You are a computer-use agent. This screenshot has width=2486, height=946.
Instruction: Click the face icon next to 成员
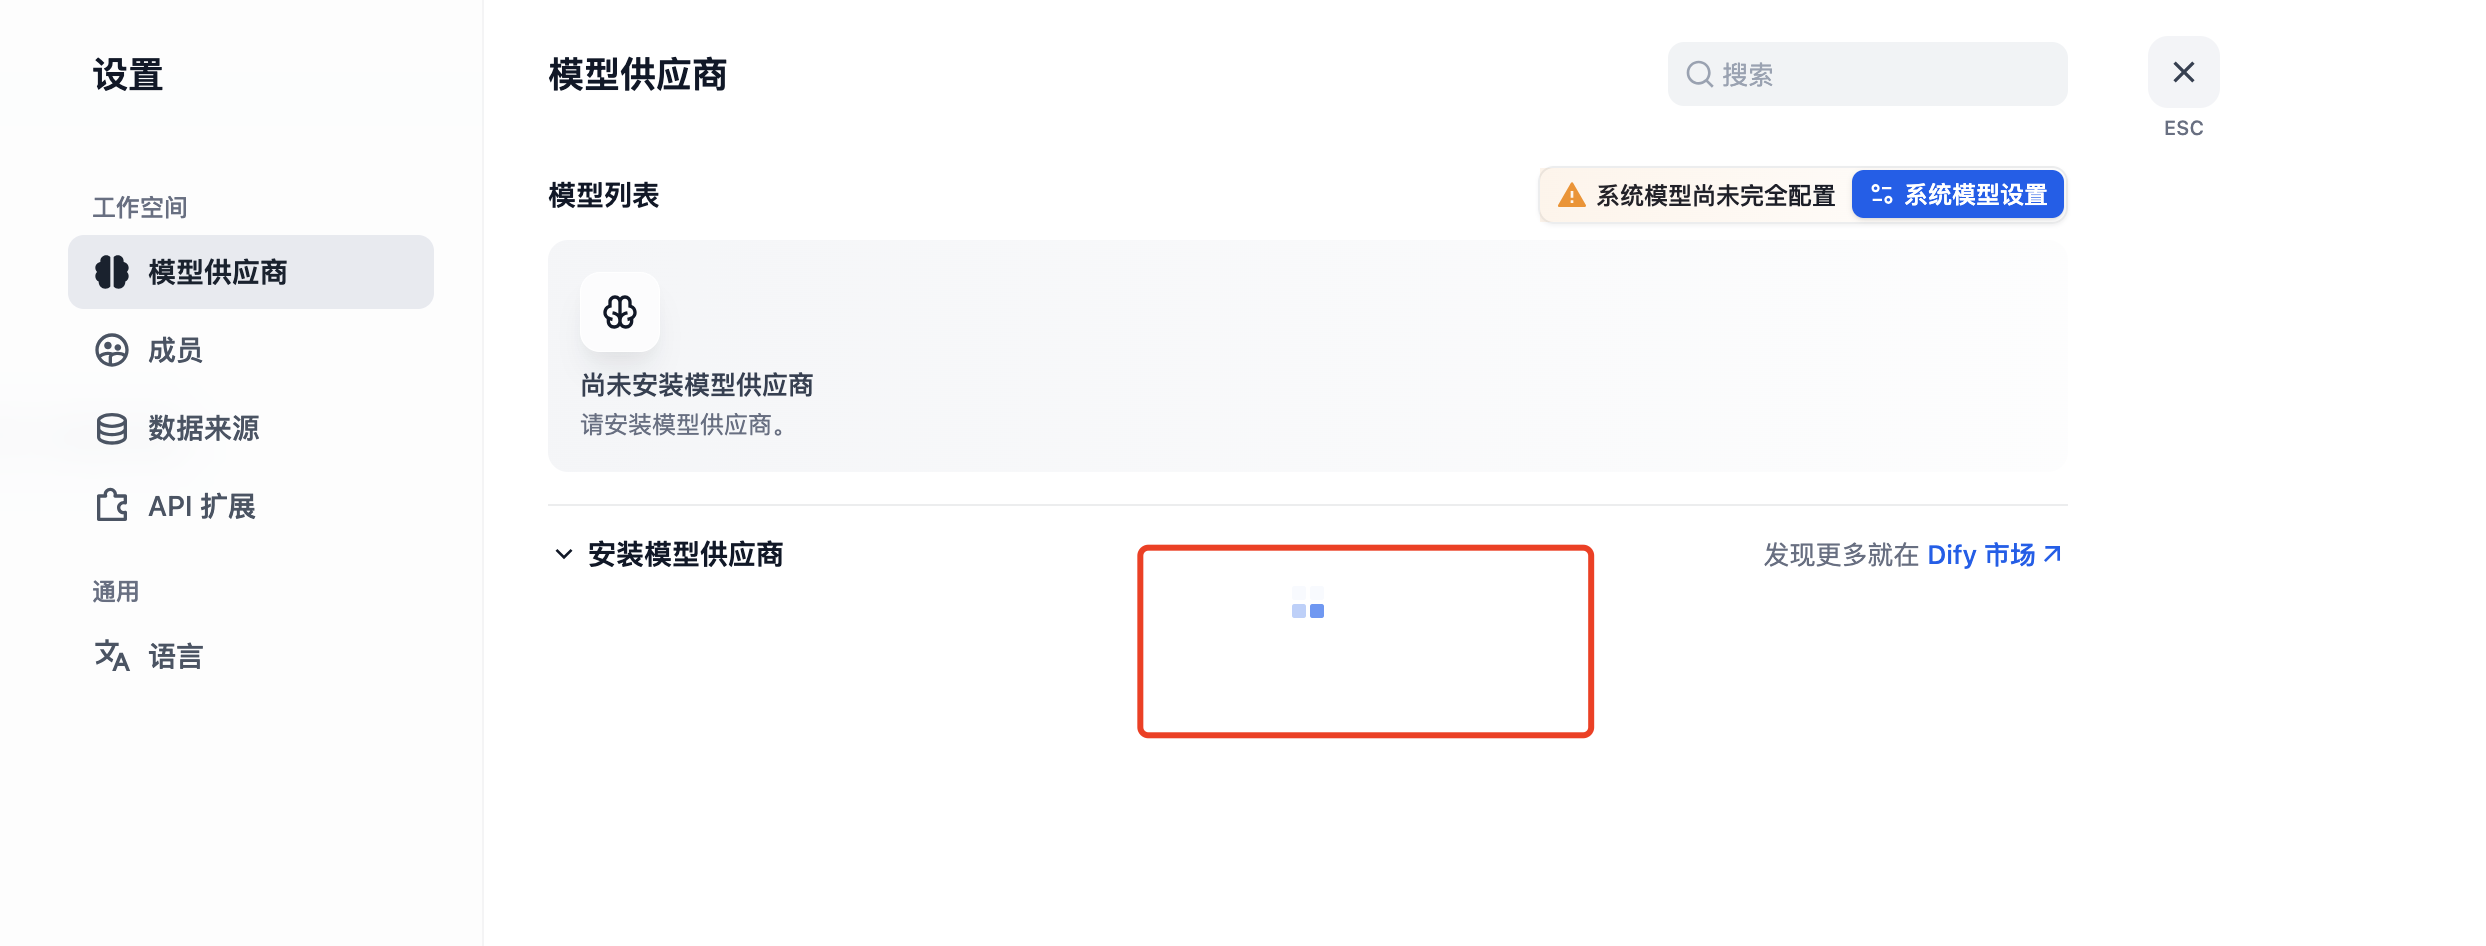(112, 350)
